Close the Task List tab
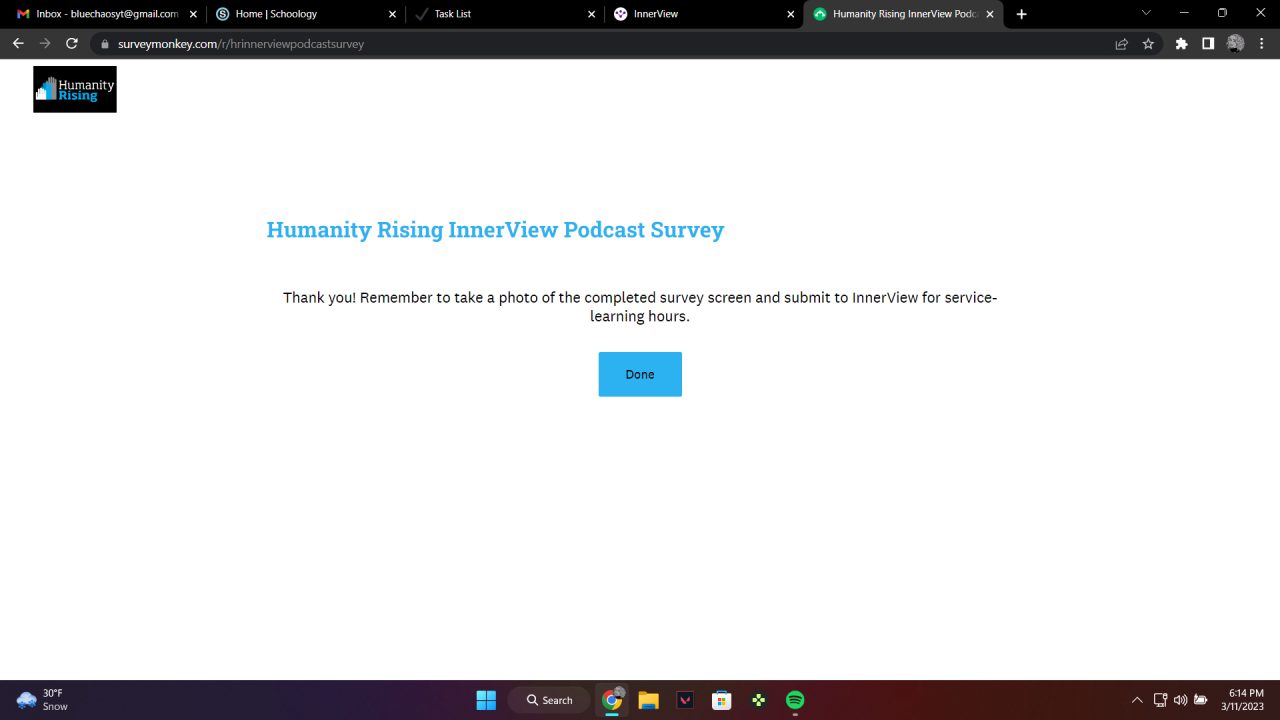Screen dimensions: 1280x720 (x=592, y=14)
